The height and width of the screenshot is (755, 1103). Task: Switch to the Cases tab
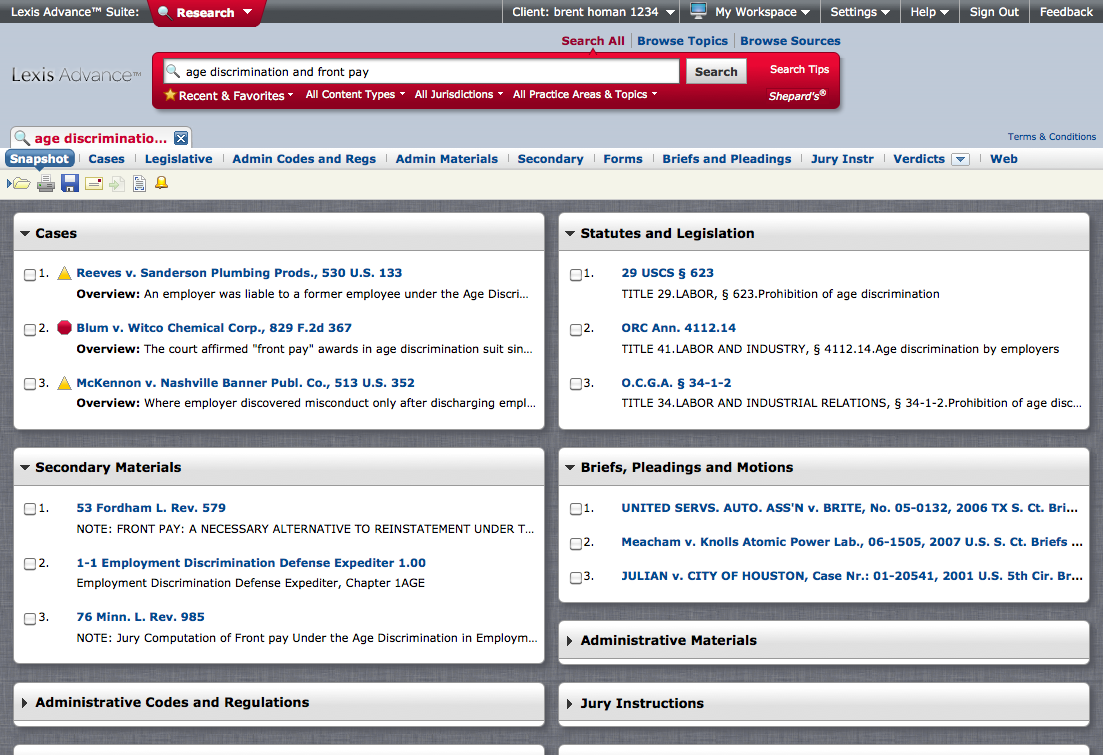tap(106, 159)
